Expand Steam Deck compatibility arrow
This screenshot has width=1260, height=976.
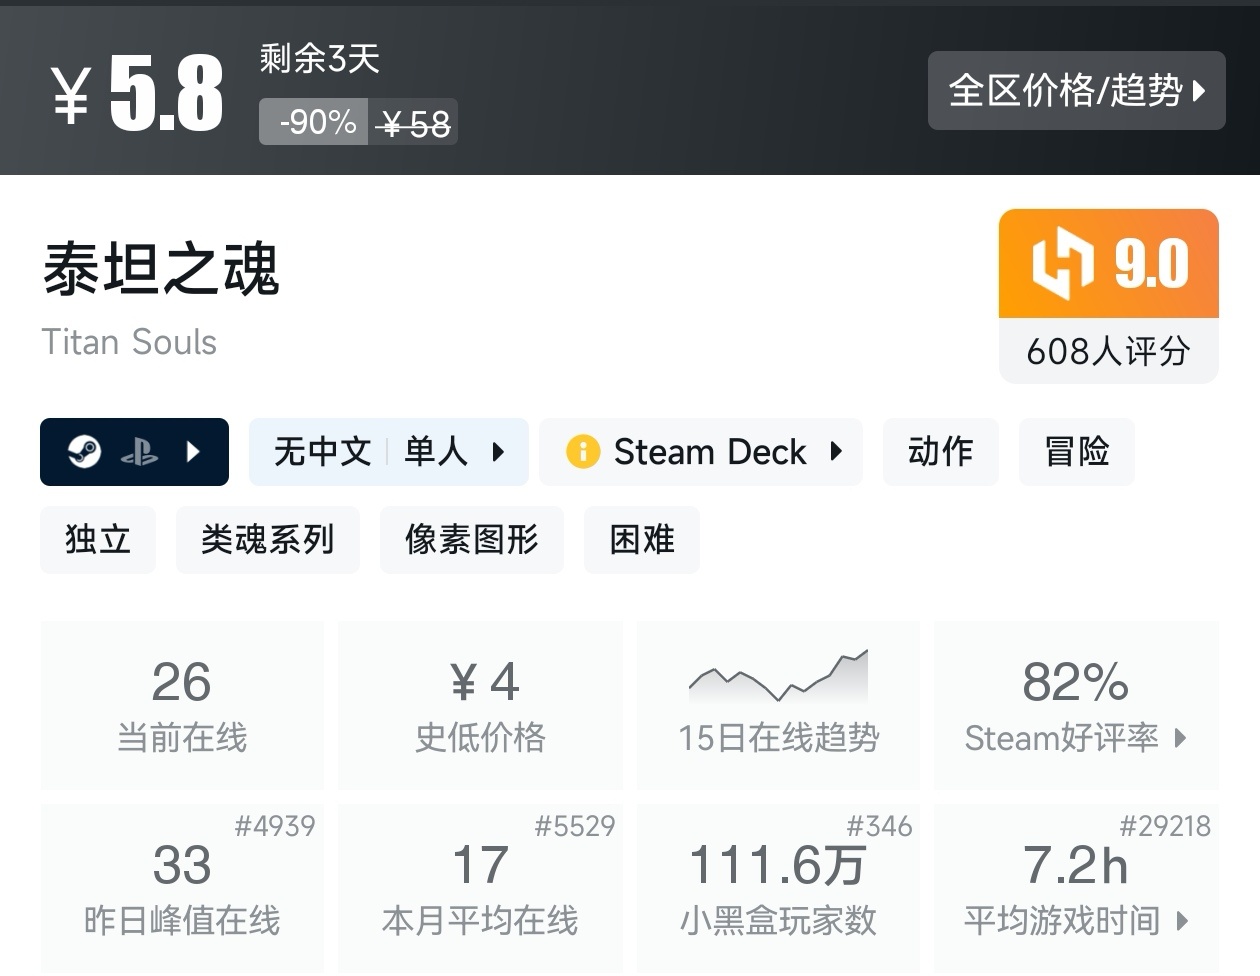point(836,452)
